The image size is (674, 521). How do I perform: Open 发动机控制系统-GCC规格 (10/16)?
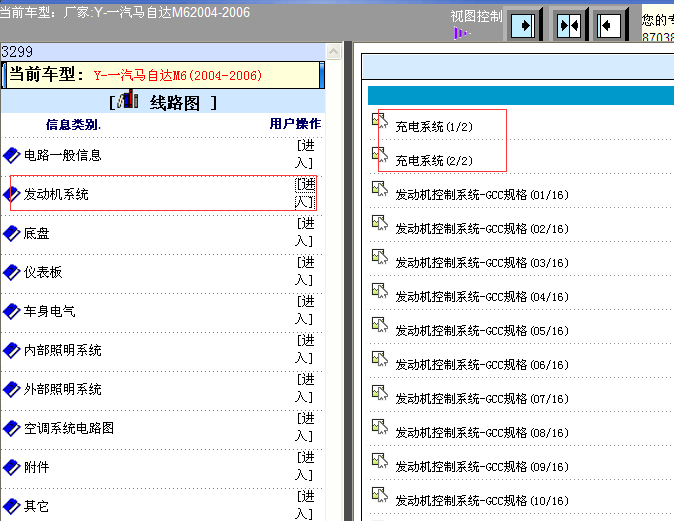482,500
